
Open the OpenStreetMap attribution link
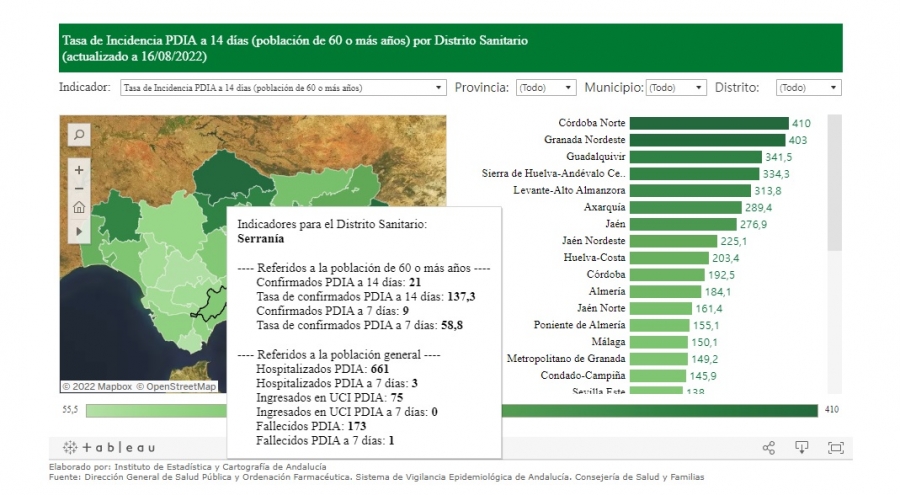click(176, 386)
